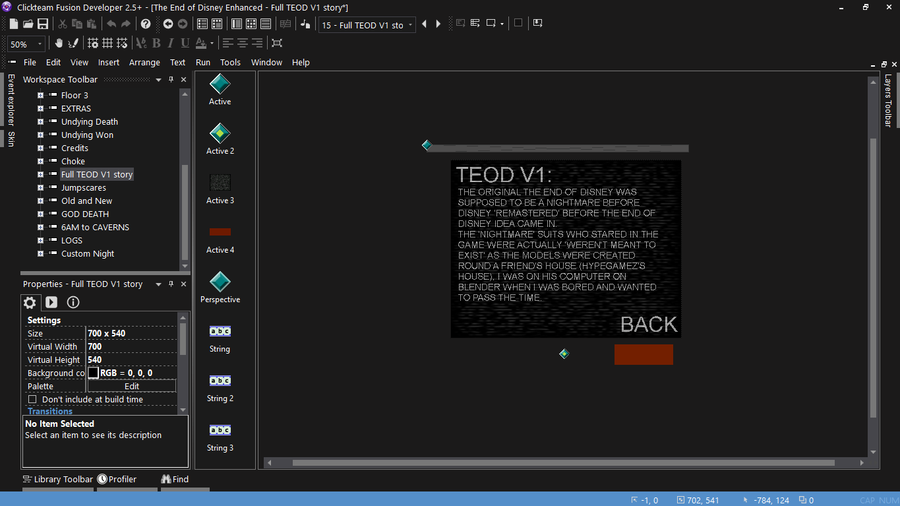Open the Tools menu
This screenshot has width=900, height=506.
pos(230,63)
